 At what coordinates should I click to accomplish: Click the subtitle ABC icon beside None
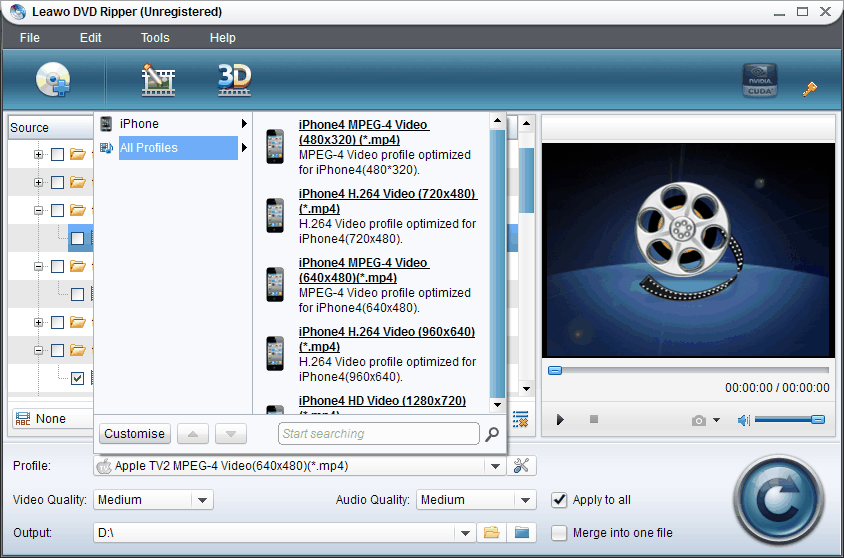click(x=23, y=419)
